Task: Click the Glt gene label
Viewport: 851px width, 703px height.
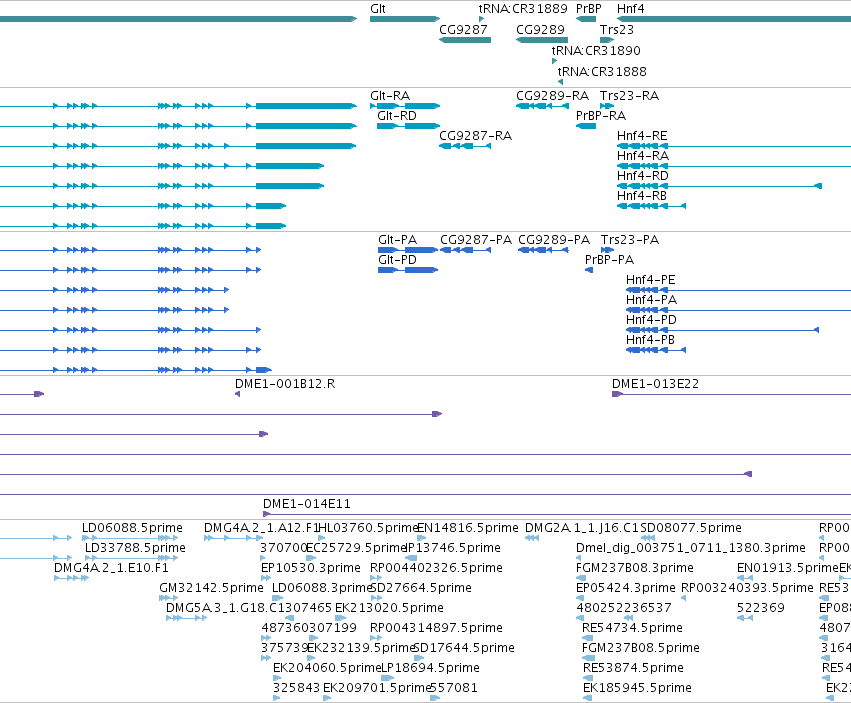Action: click(378, 9)
